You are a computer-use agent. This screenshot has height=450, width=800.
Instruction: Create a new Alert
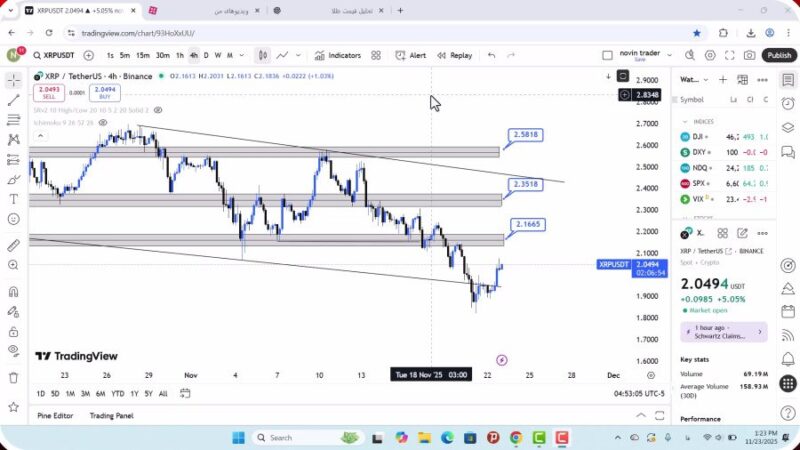(x=410, y=56)
